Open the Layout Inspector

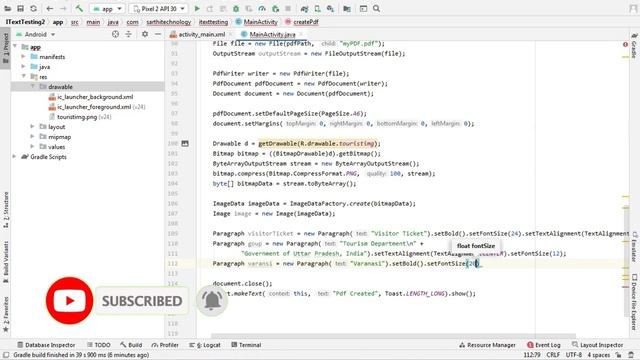598,345
